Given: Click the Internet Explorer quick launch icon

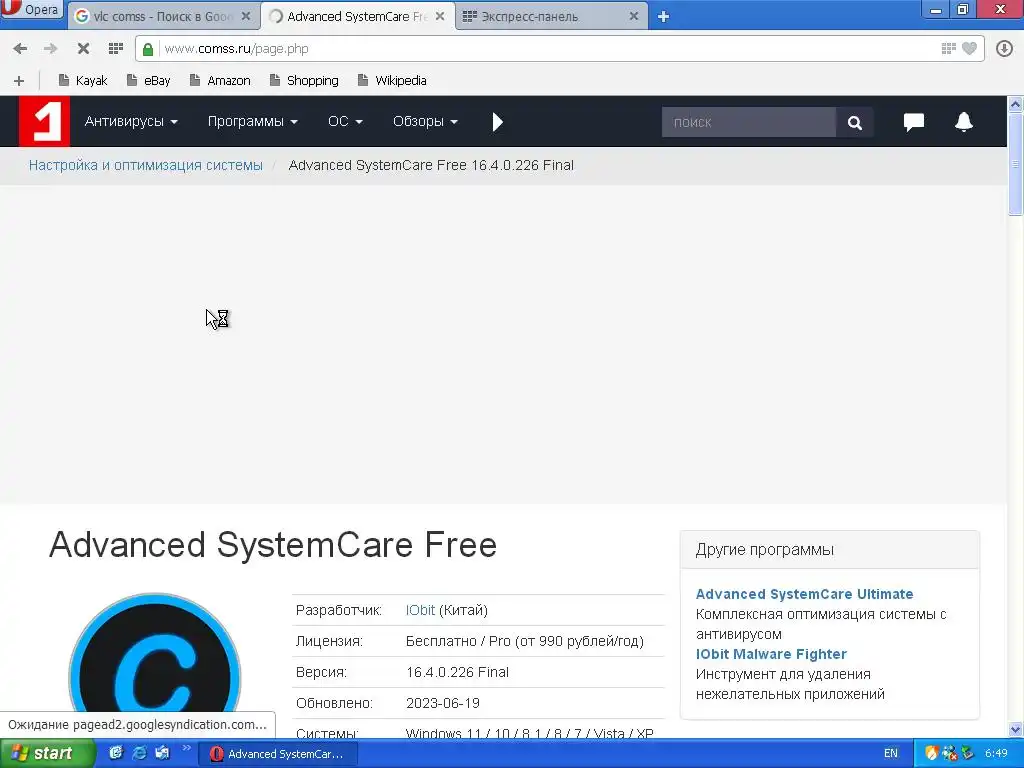Looking at the screenshot, I should click(x=139, y=753).
